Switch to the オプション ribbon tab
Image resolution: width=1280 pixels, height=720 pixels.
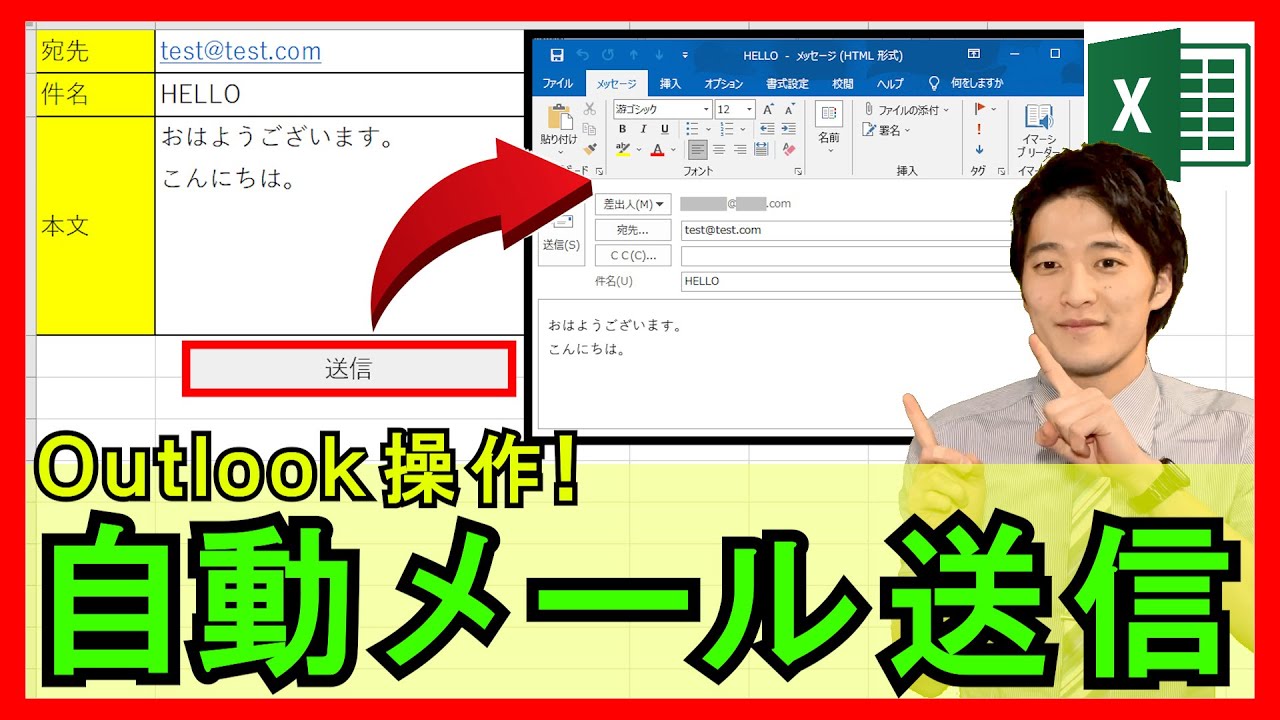click(724, 84)
